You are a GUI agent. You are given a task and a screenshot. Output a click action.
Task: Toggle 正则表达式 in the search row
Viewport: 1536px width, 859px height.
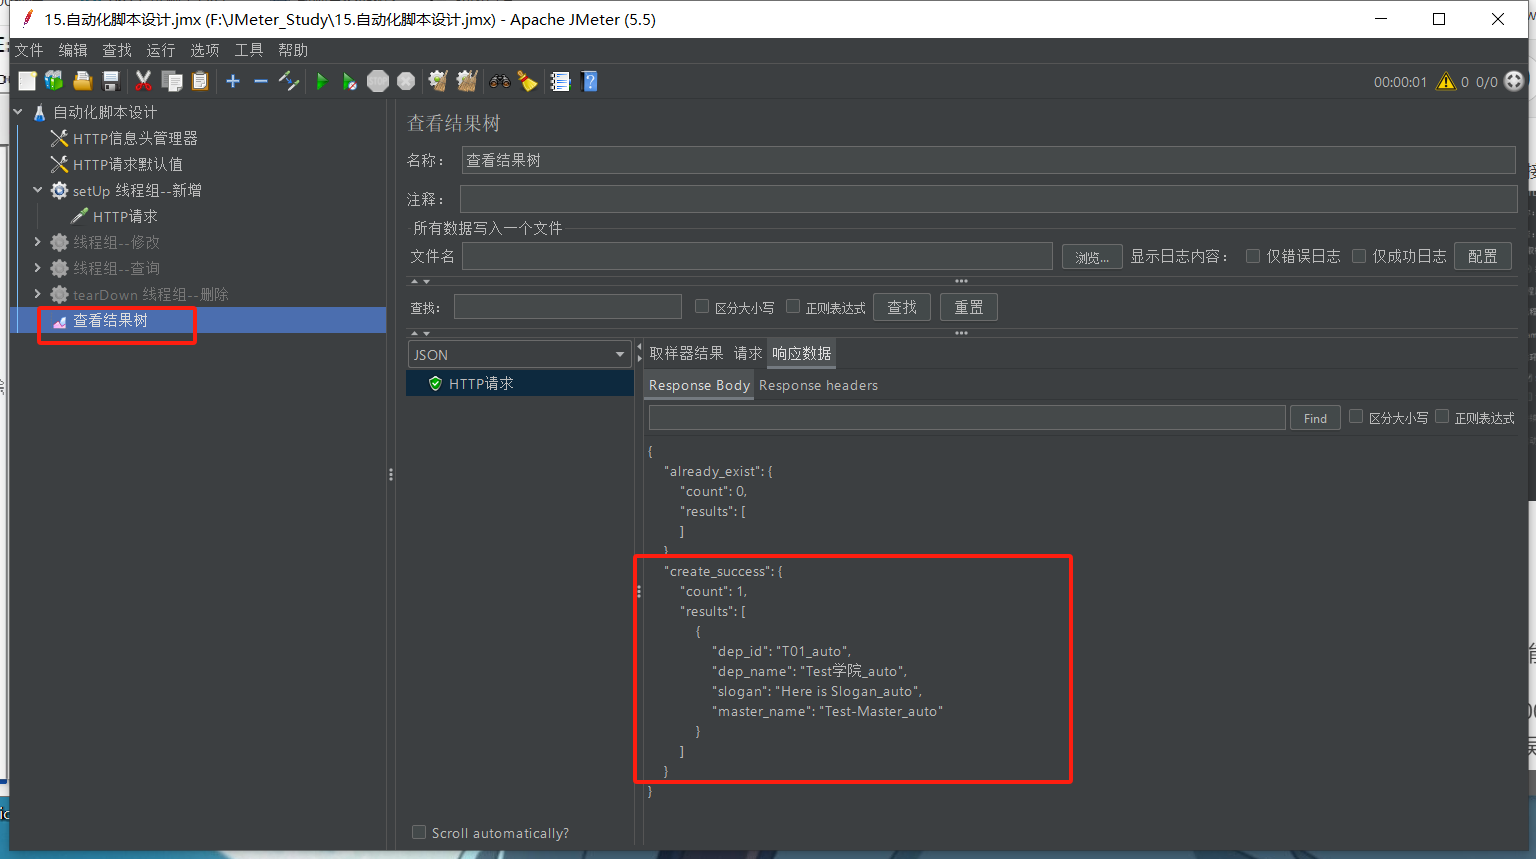[x=793, y=307]
